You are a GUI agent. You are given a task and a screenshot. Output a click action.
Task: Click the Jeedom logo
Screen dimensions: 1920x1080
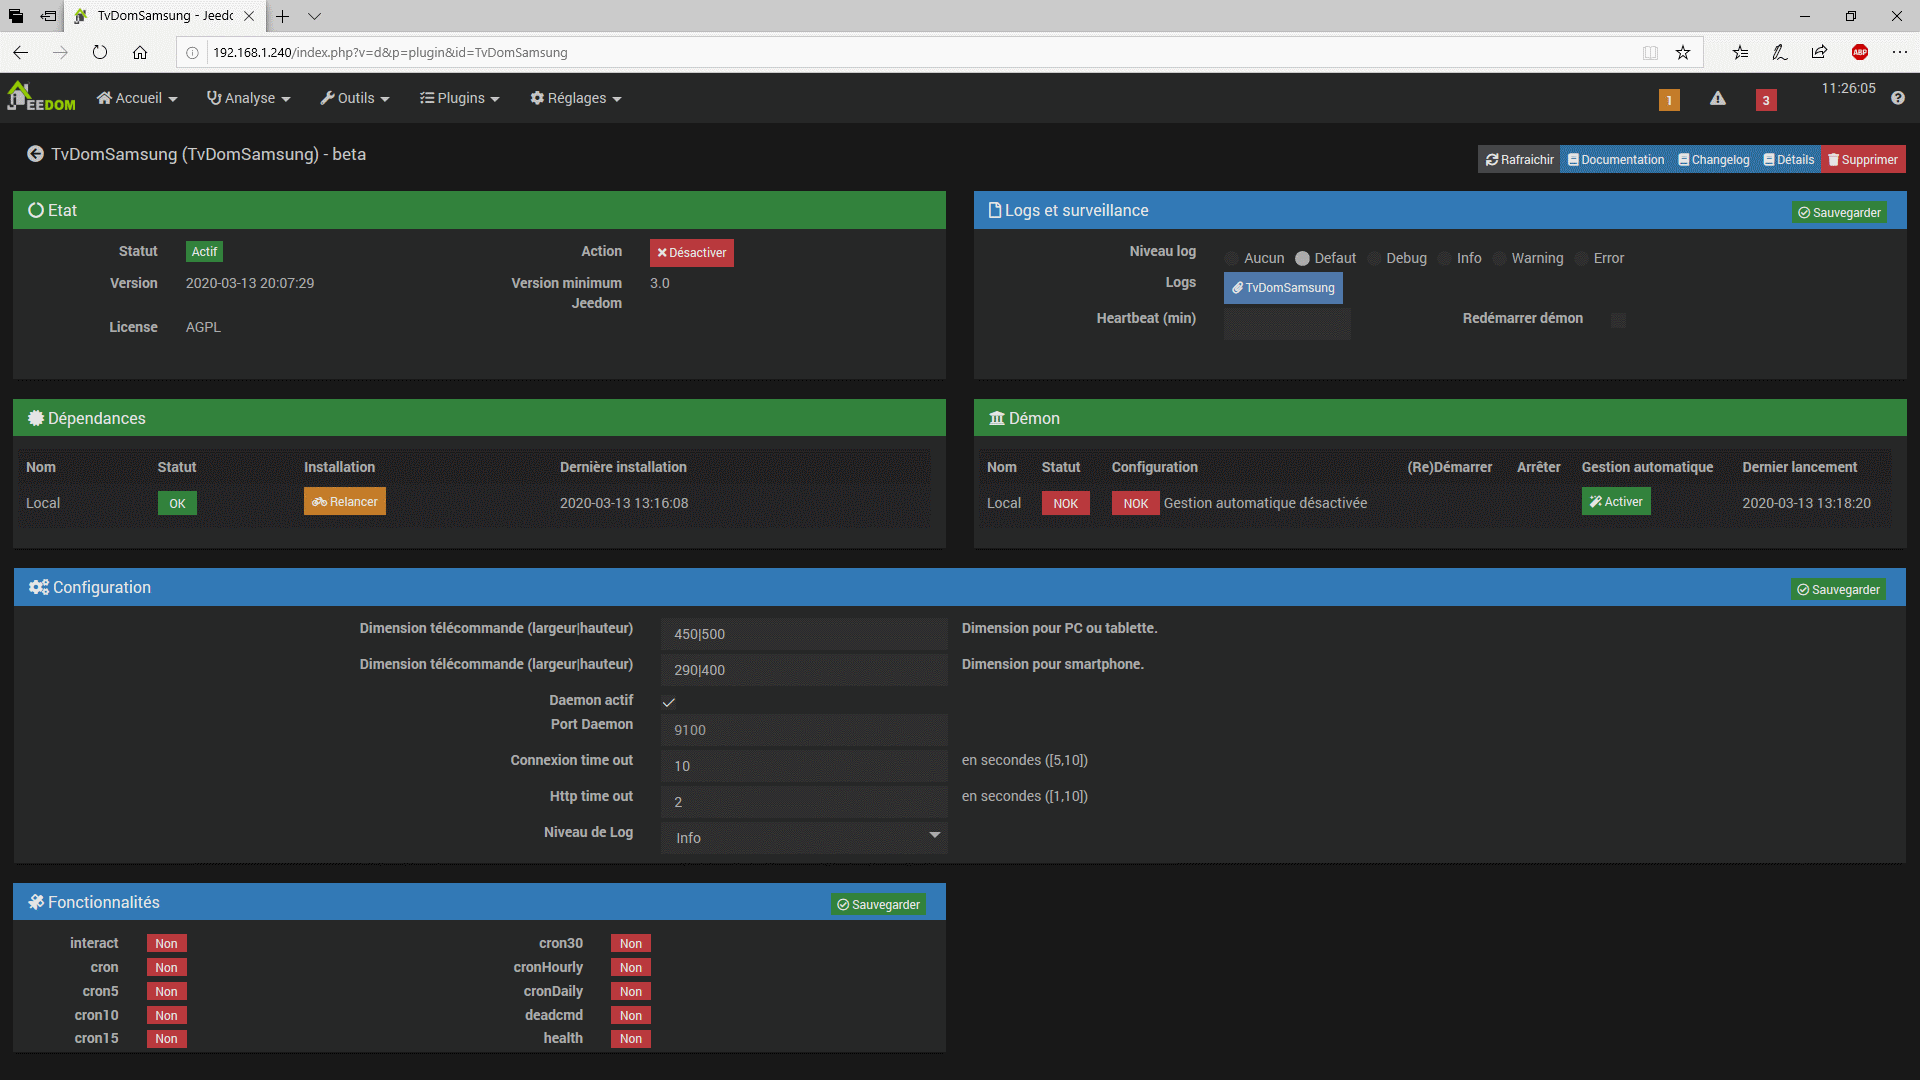click(x=41, y=97)
